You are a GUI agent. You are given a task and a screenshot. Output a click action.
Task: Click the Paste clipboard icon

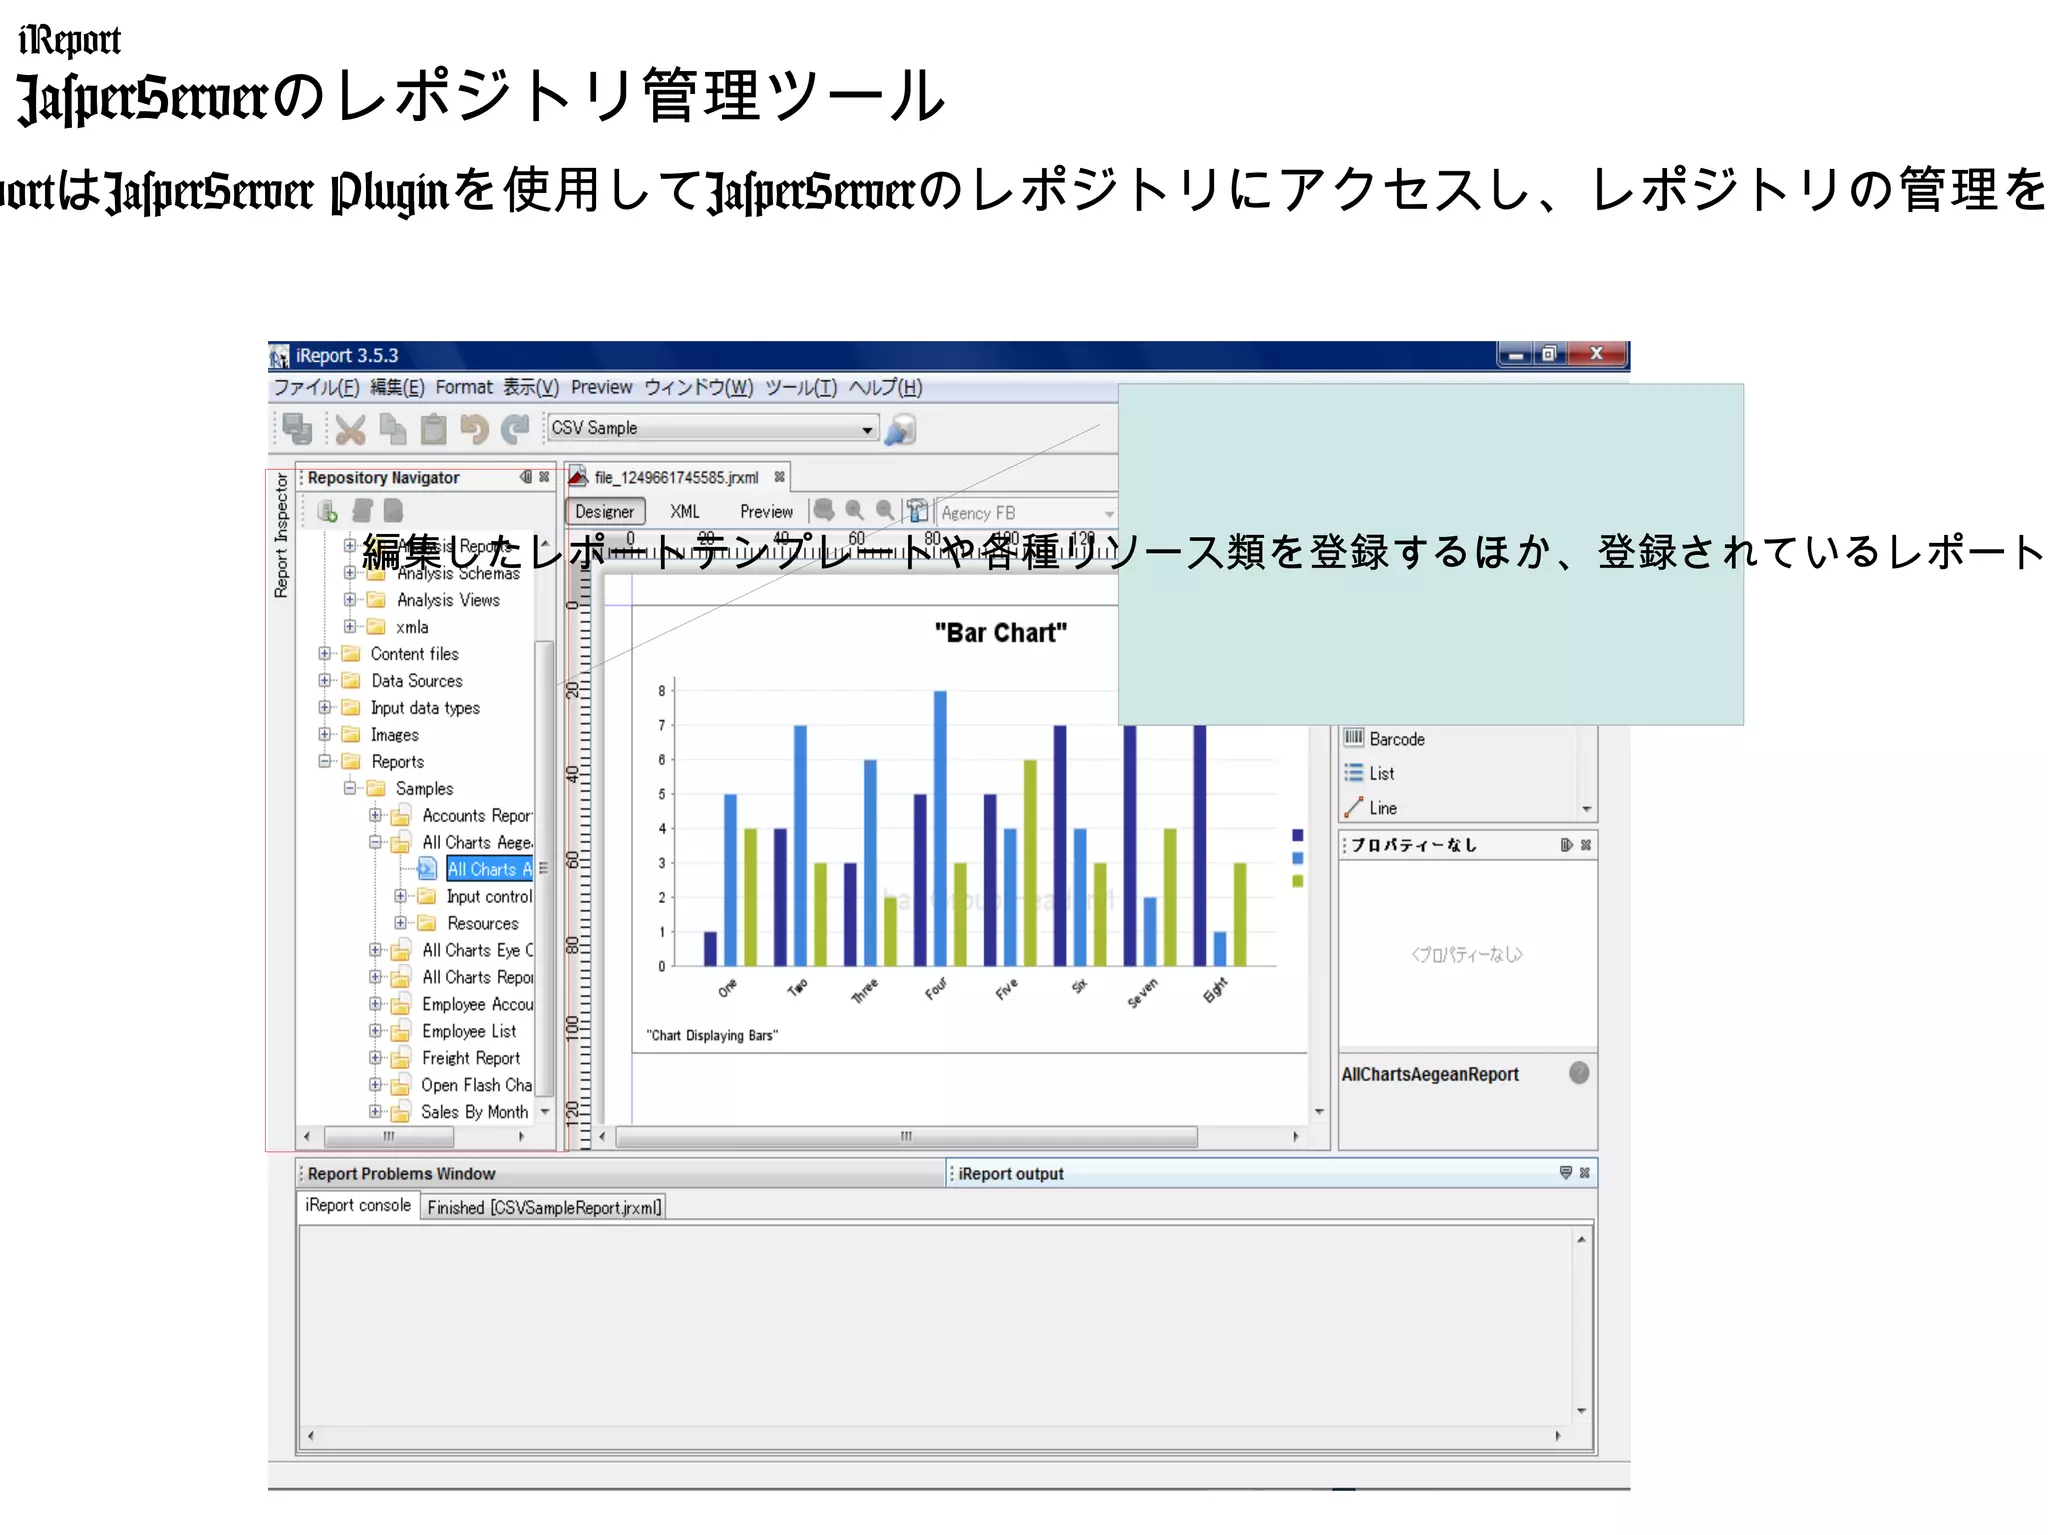[x=433, y=429]
